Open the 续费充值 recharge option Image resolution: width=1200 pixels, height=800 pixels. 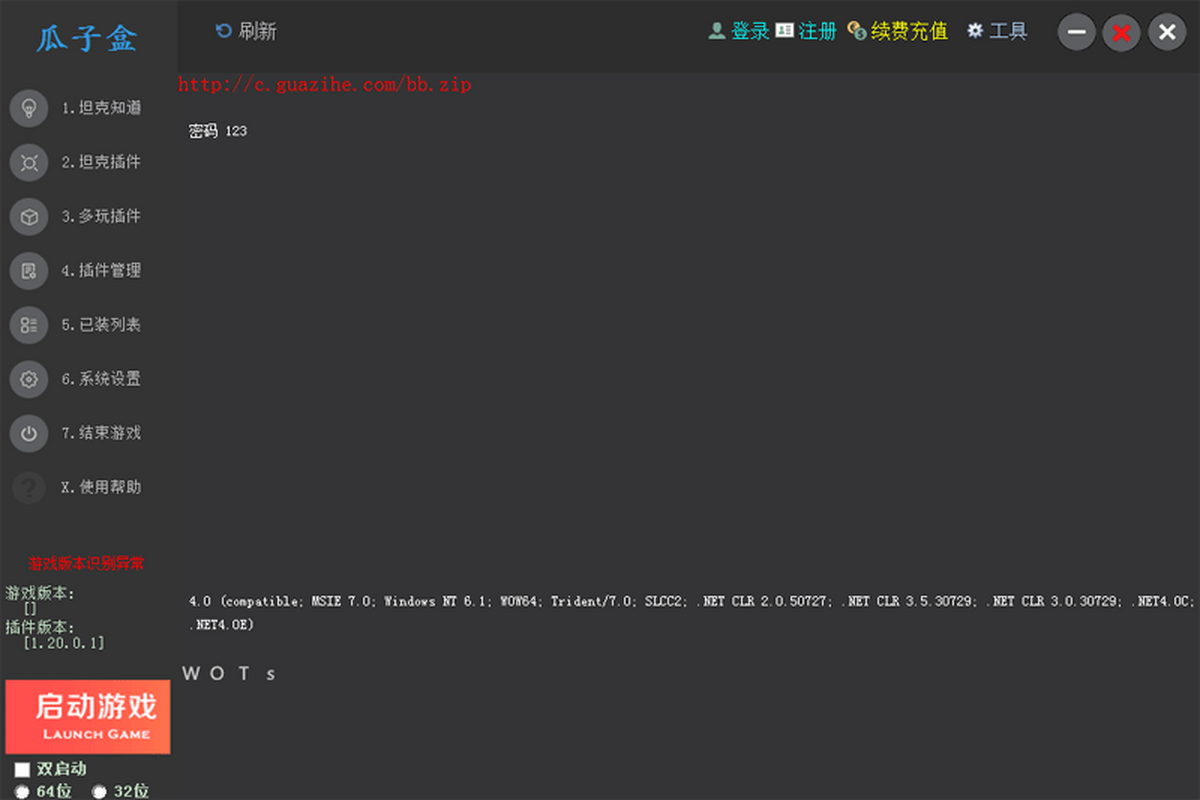pos(898,32)
